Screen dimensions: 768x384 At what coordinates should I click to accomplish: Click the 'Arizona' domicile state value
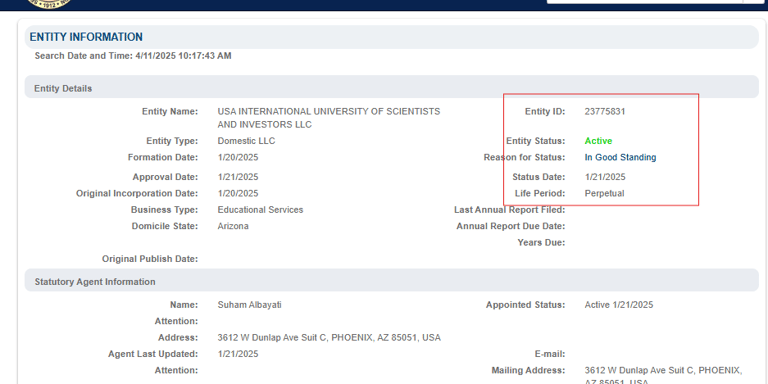233,226
